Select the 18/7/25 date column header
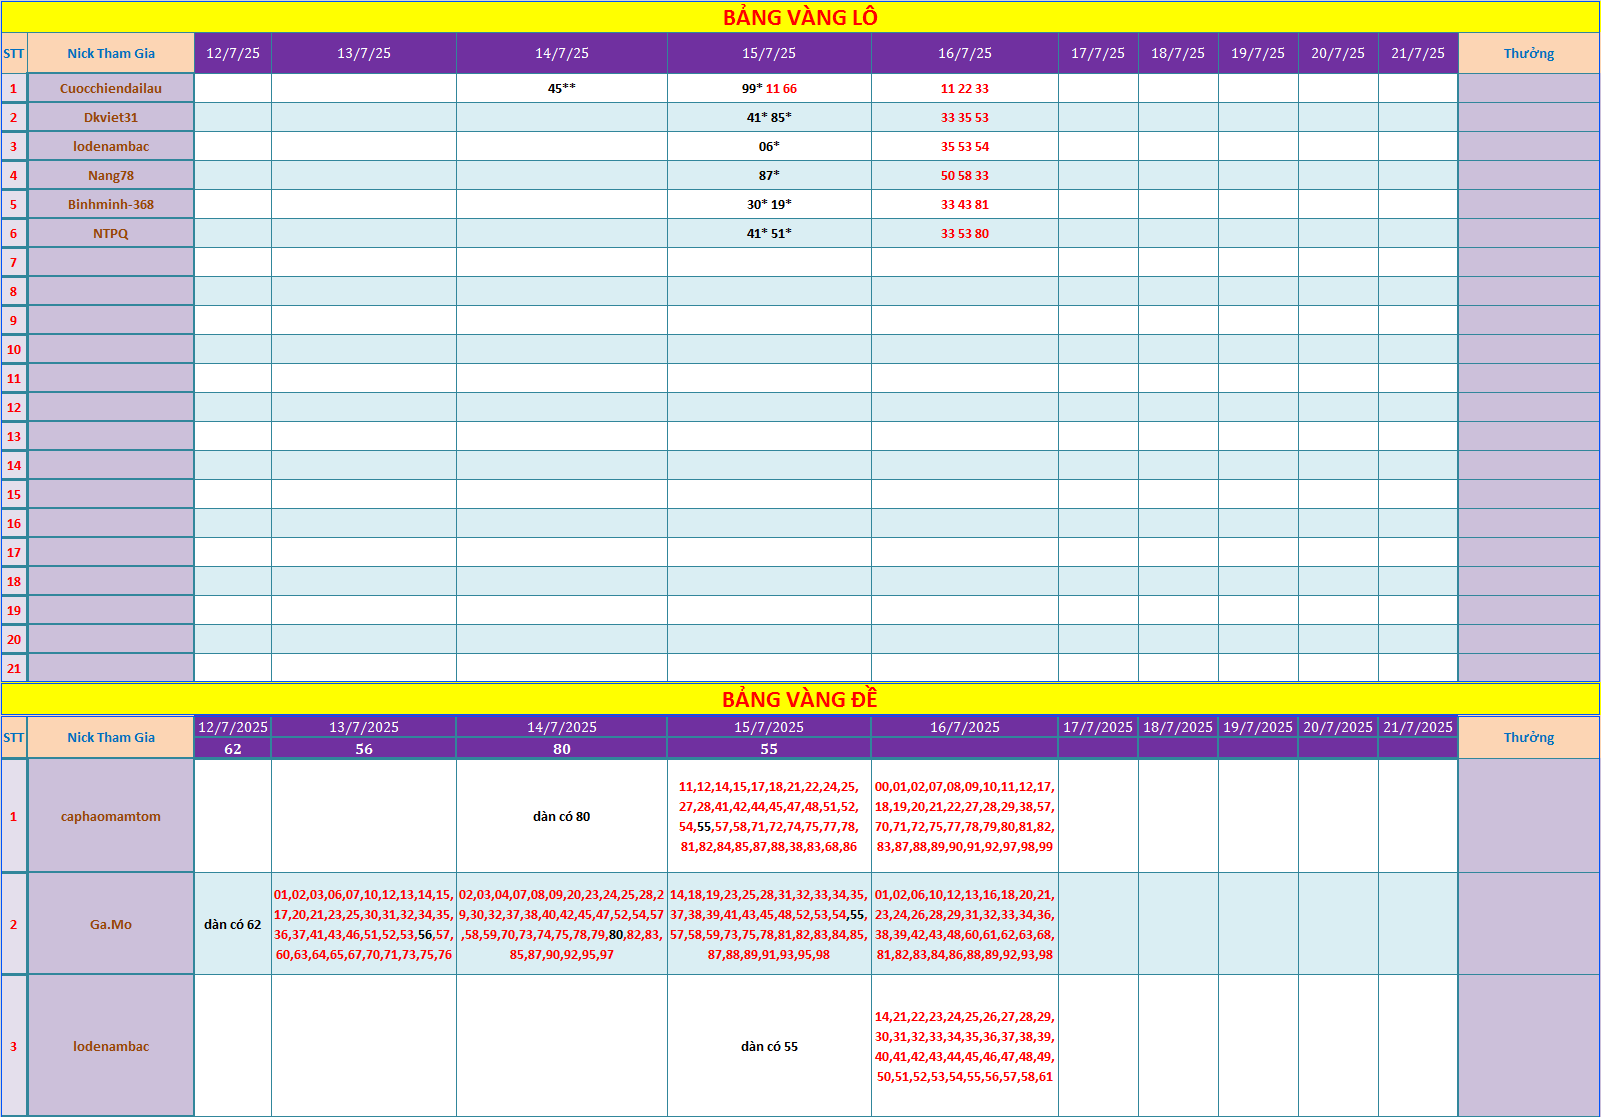1601x1117 pixels. [x=1178, y=53]
